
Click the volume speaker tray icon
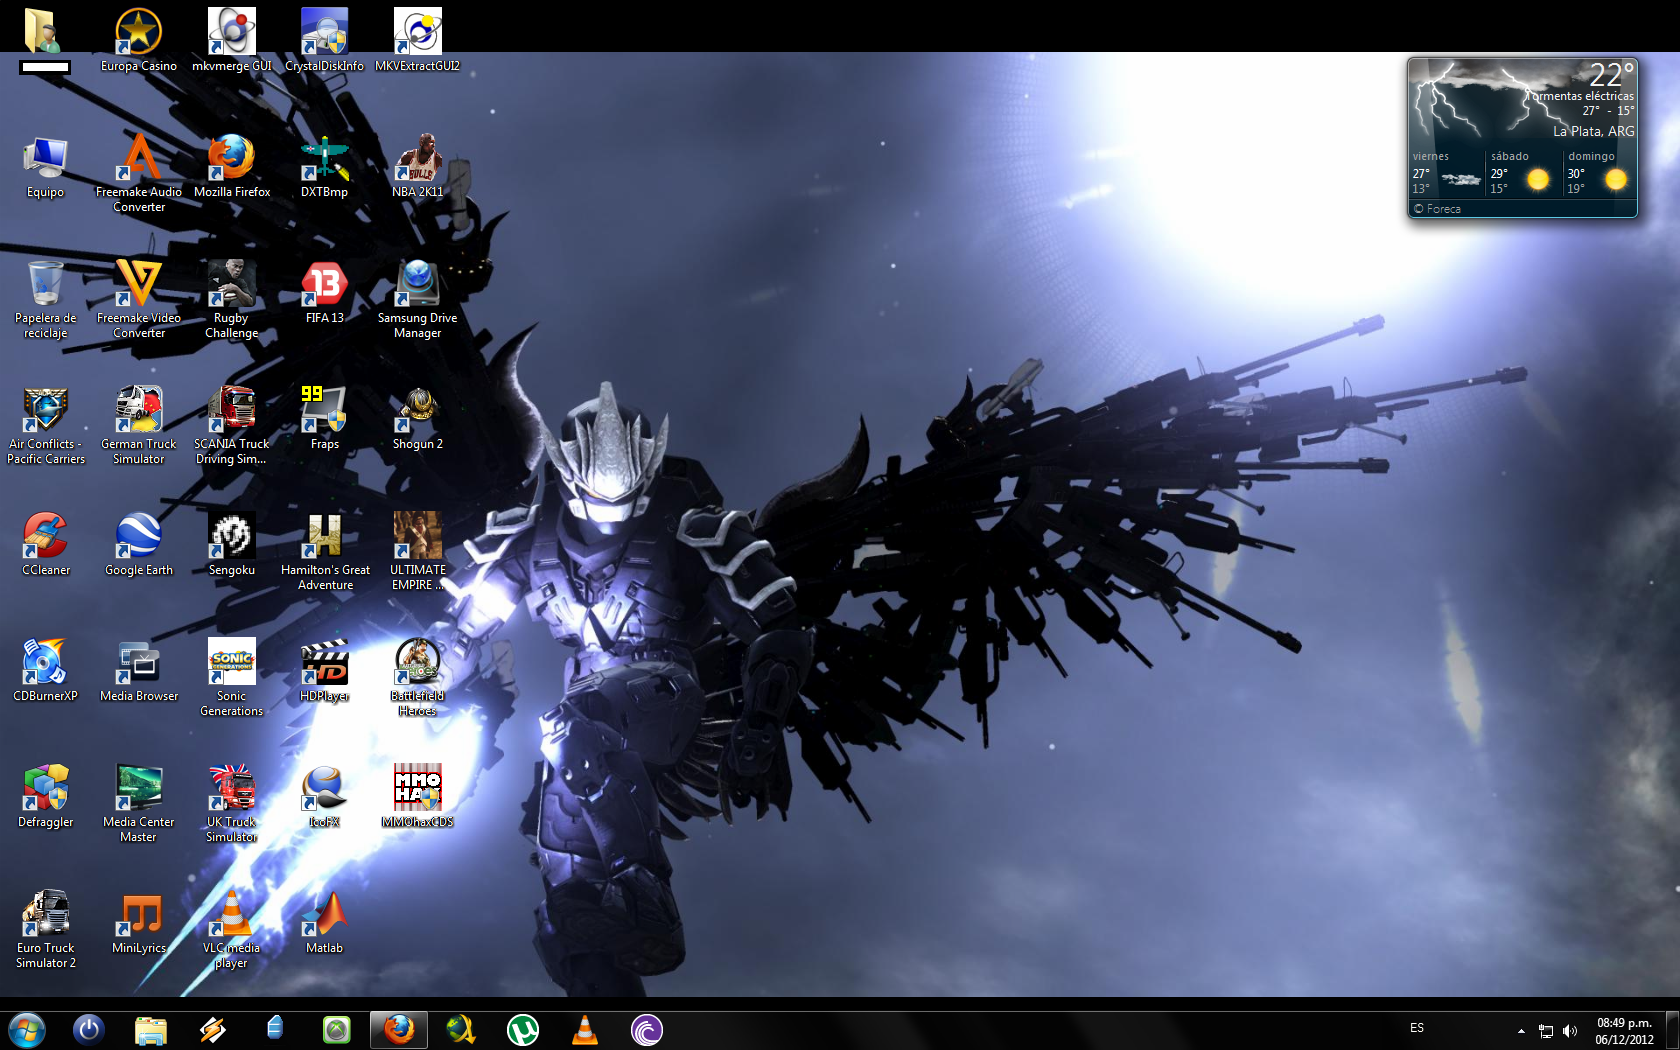[x=1570, y=1031]
